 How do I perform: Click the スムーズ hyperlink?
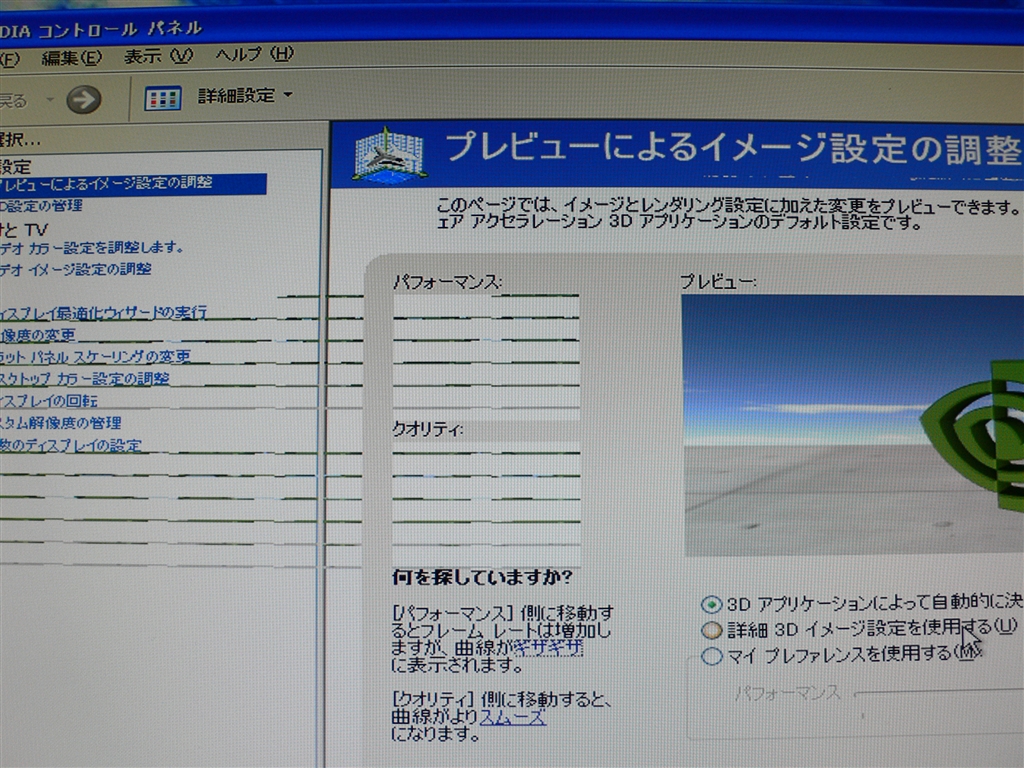coord(513,717)
